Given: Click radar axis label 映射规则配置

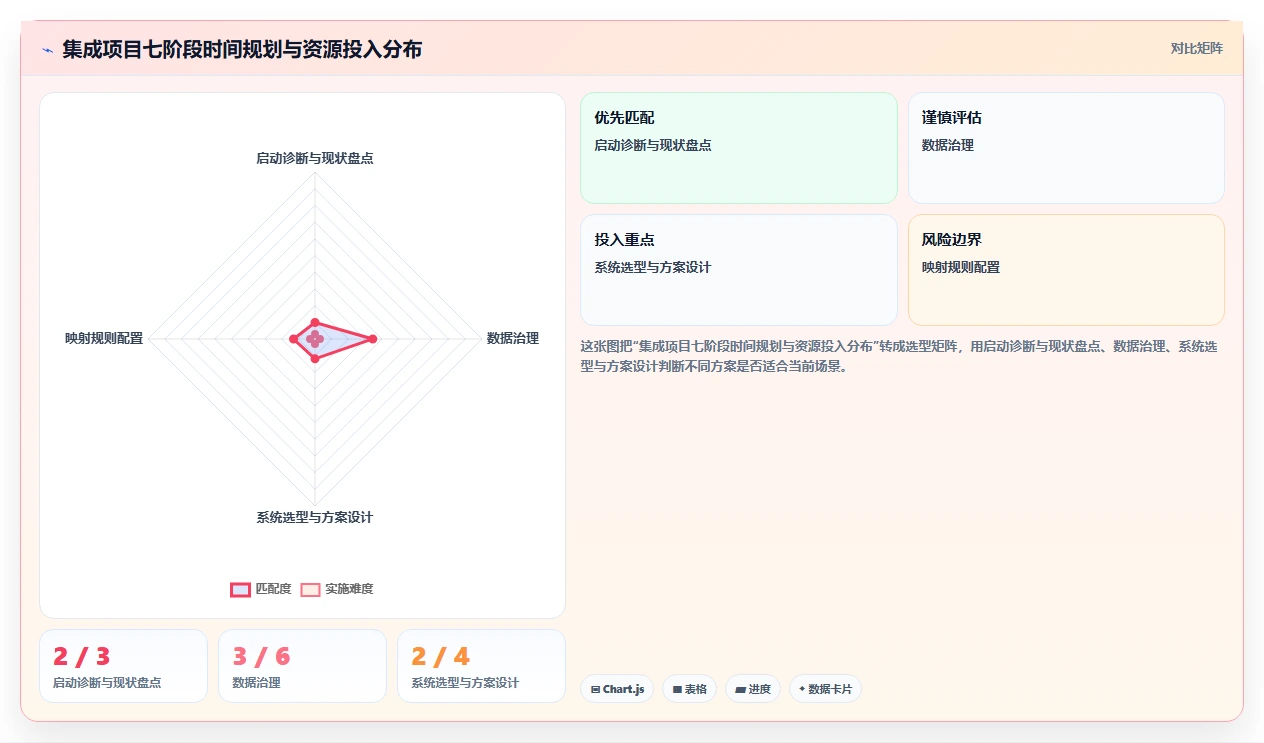Looking at the screenshot, I should (104, 338).
